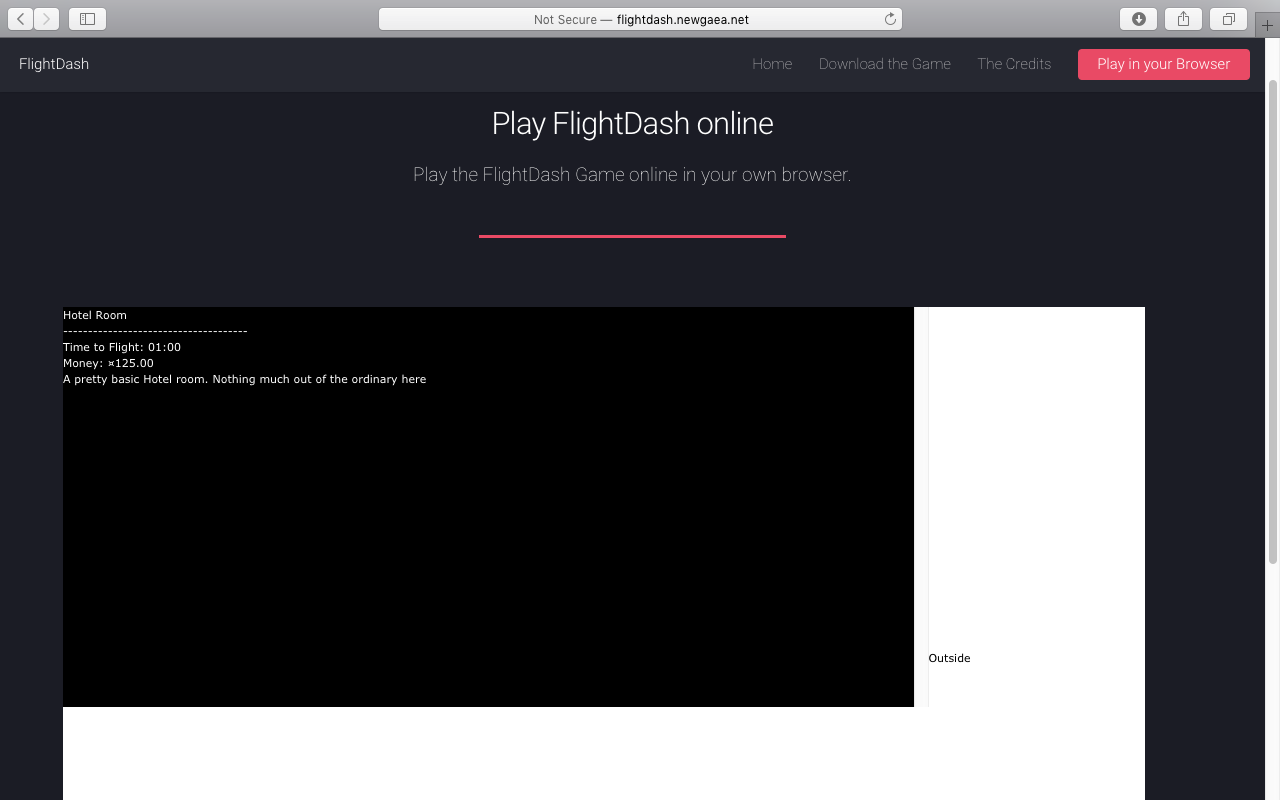Viewport: 1280px width, 800px height.
Task: Click Play in your Browser button
Action: (x=1164, y=64)
